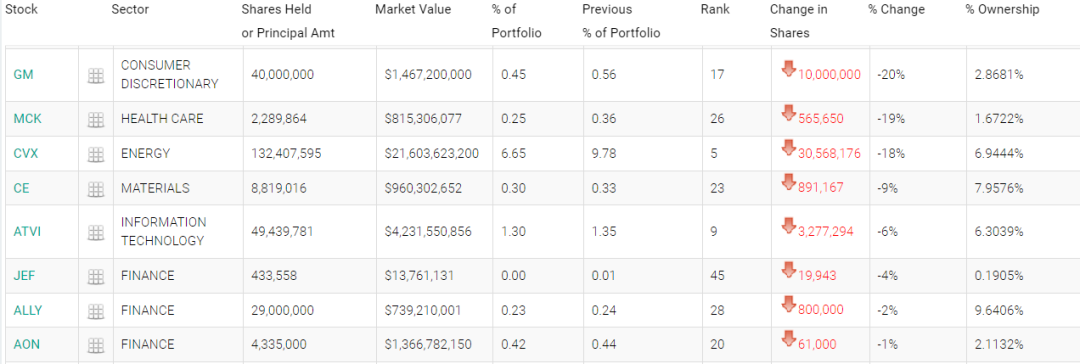
Task: Open the ALLY ticker link
Action: 28,310
